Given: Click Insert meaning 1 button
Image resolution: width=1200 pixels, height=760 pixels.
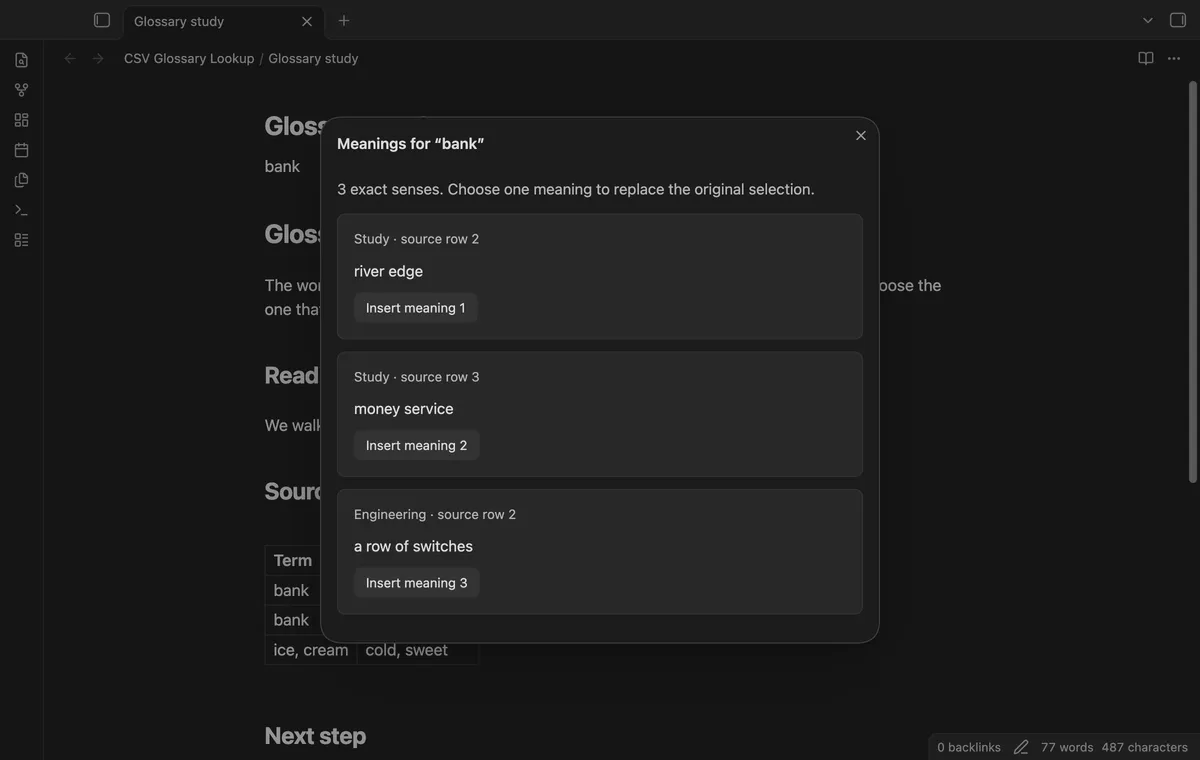Looking at the screenshot, I should [x=416, y=308].
